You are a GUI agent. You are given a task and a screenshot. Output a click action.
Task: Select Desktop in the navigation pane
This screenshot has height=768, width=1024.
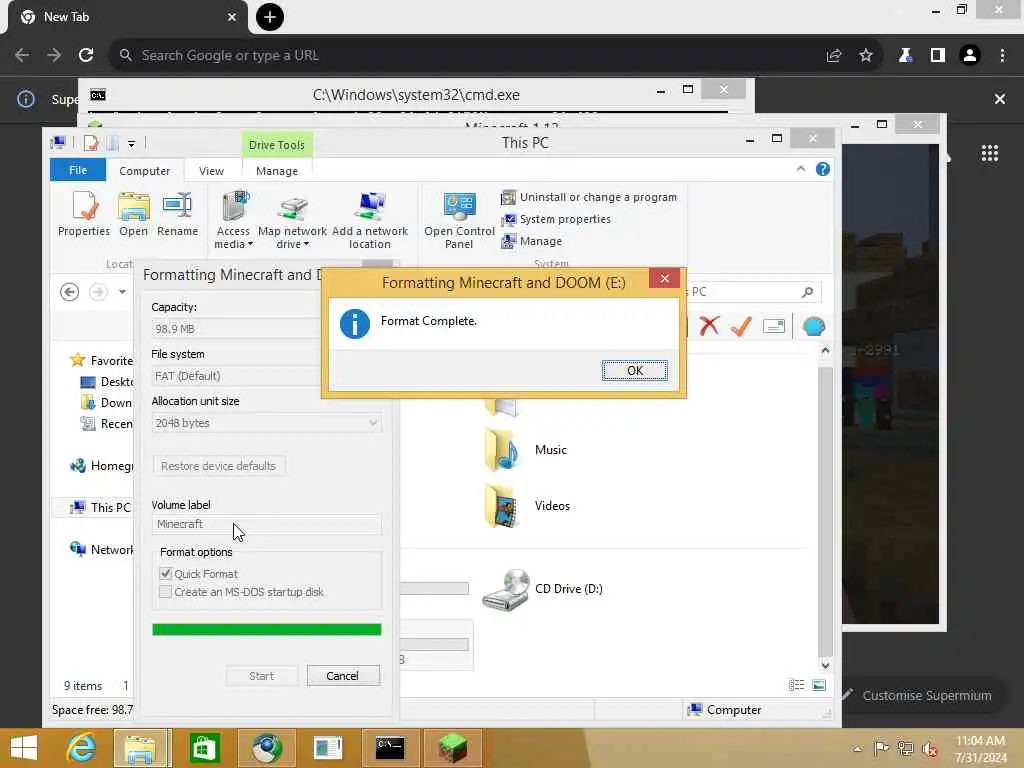(x=106, y=381)
